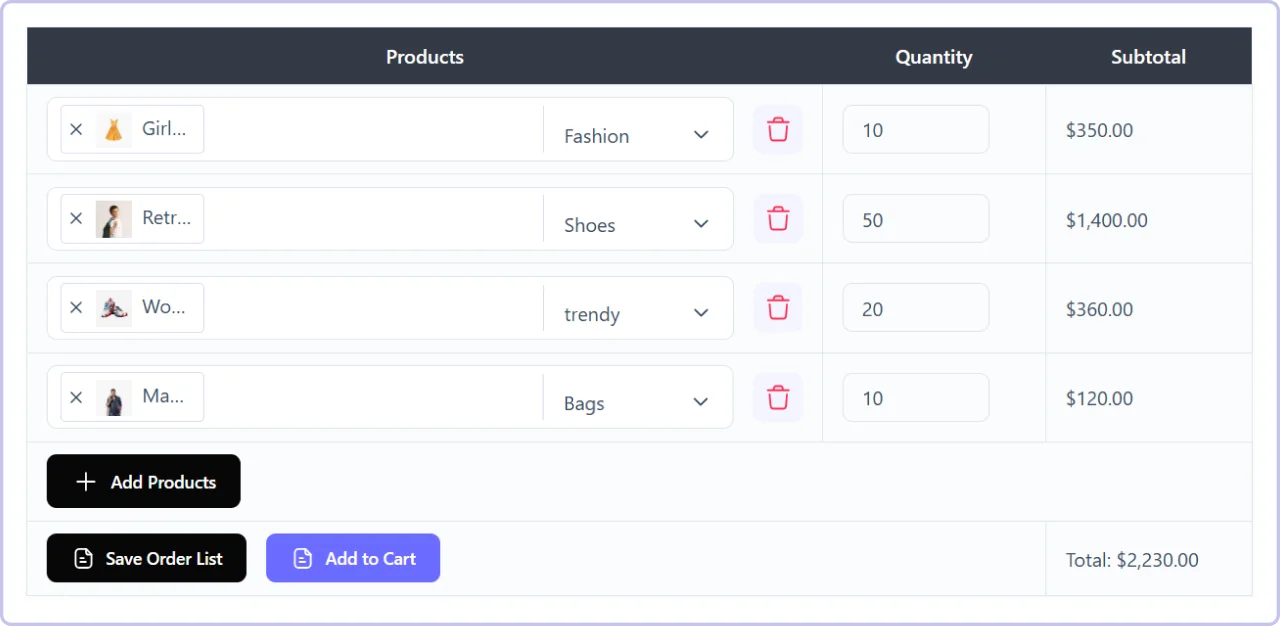Viewport: 1280px width, 626px height.
Task: Click the $360.00 subtotal value
Action: 1099,309
